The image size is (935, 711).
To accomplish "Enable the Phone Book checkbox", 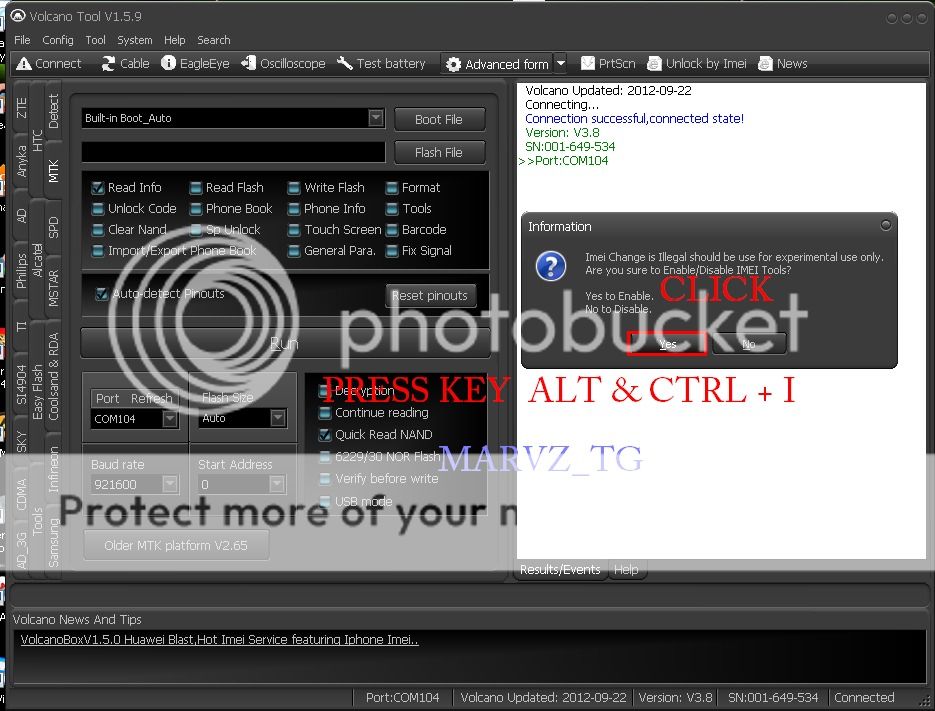I will point(196,209).
